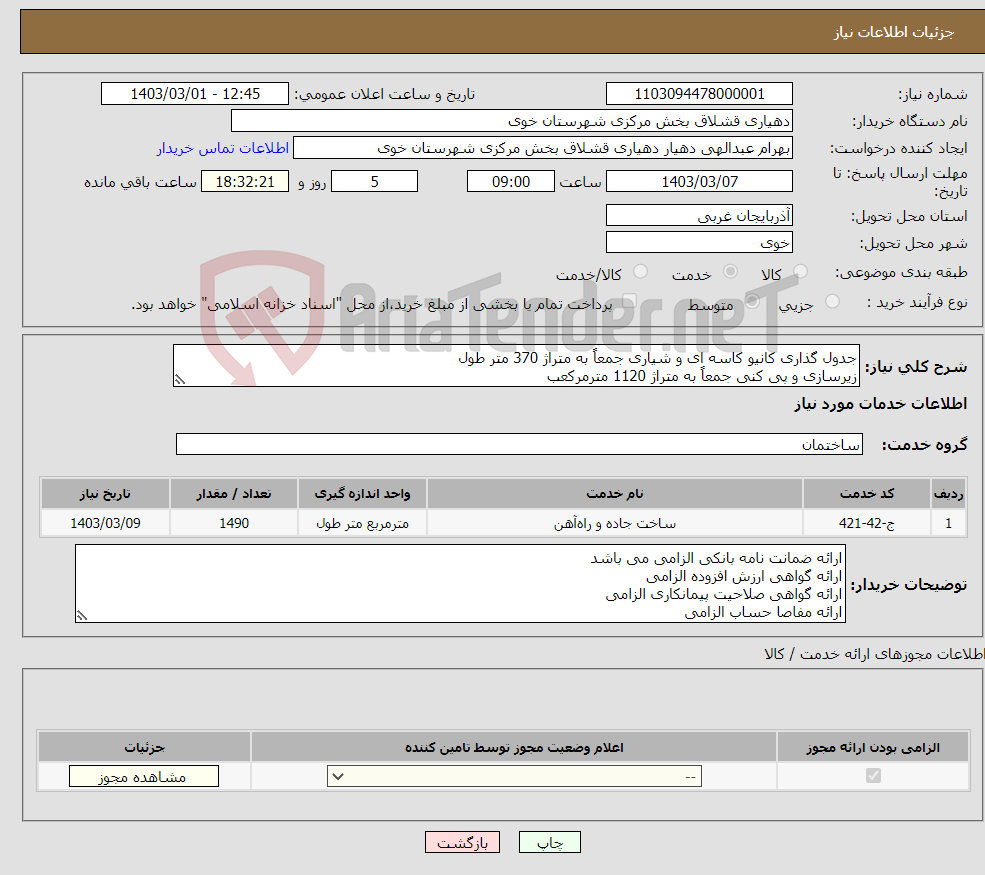Click the بازگشت back button

point(462,842)
